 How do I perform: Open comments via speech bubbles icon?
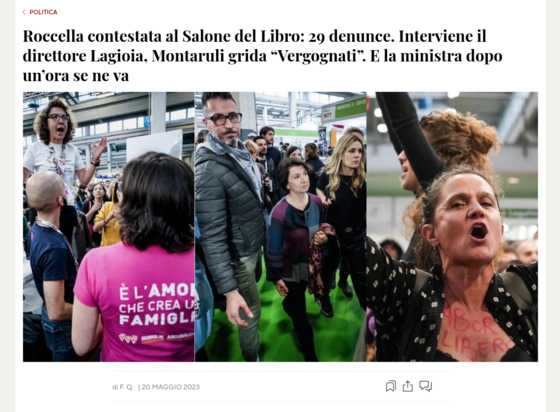[x=425, y=386]
